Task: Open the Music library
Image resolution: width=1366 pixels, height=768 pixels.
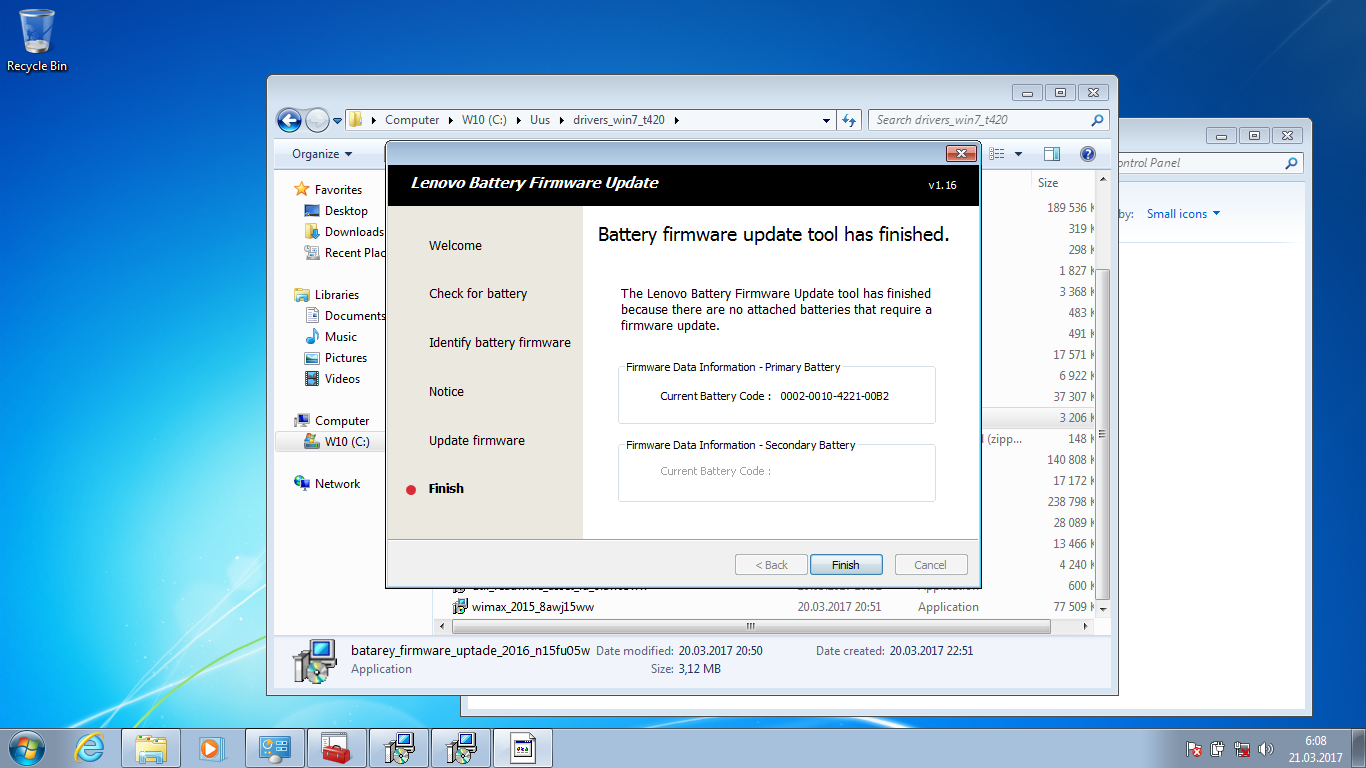Action: 340,337
